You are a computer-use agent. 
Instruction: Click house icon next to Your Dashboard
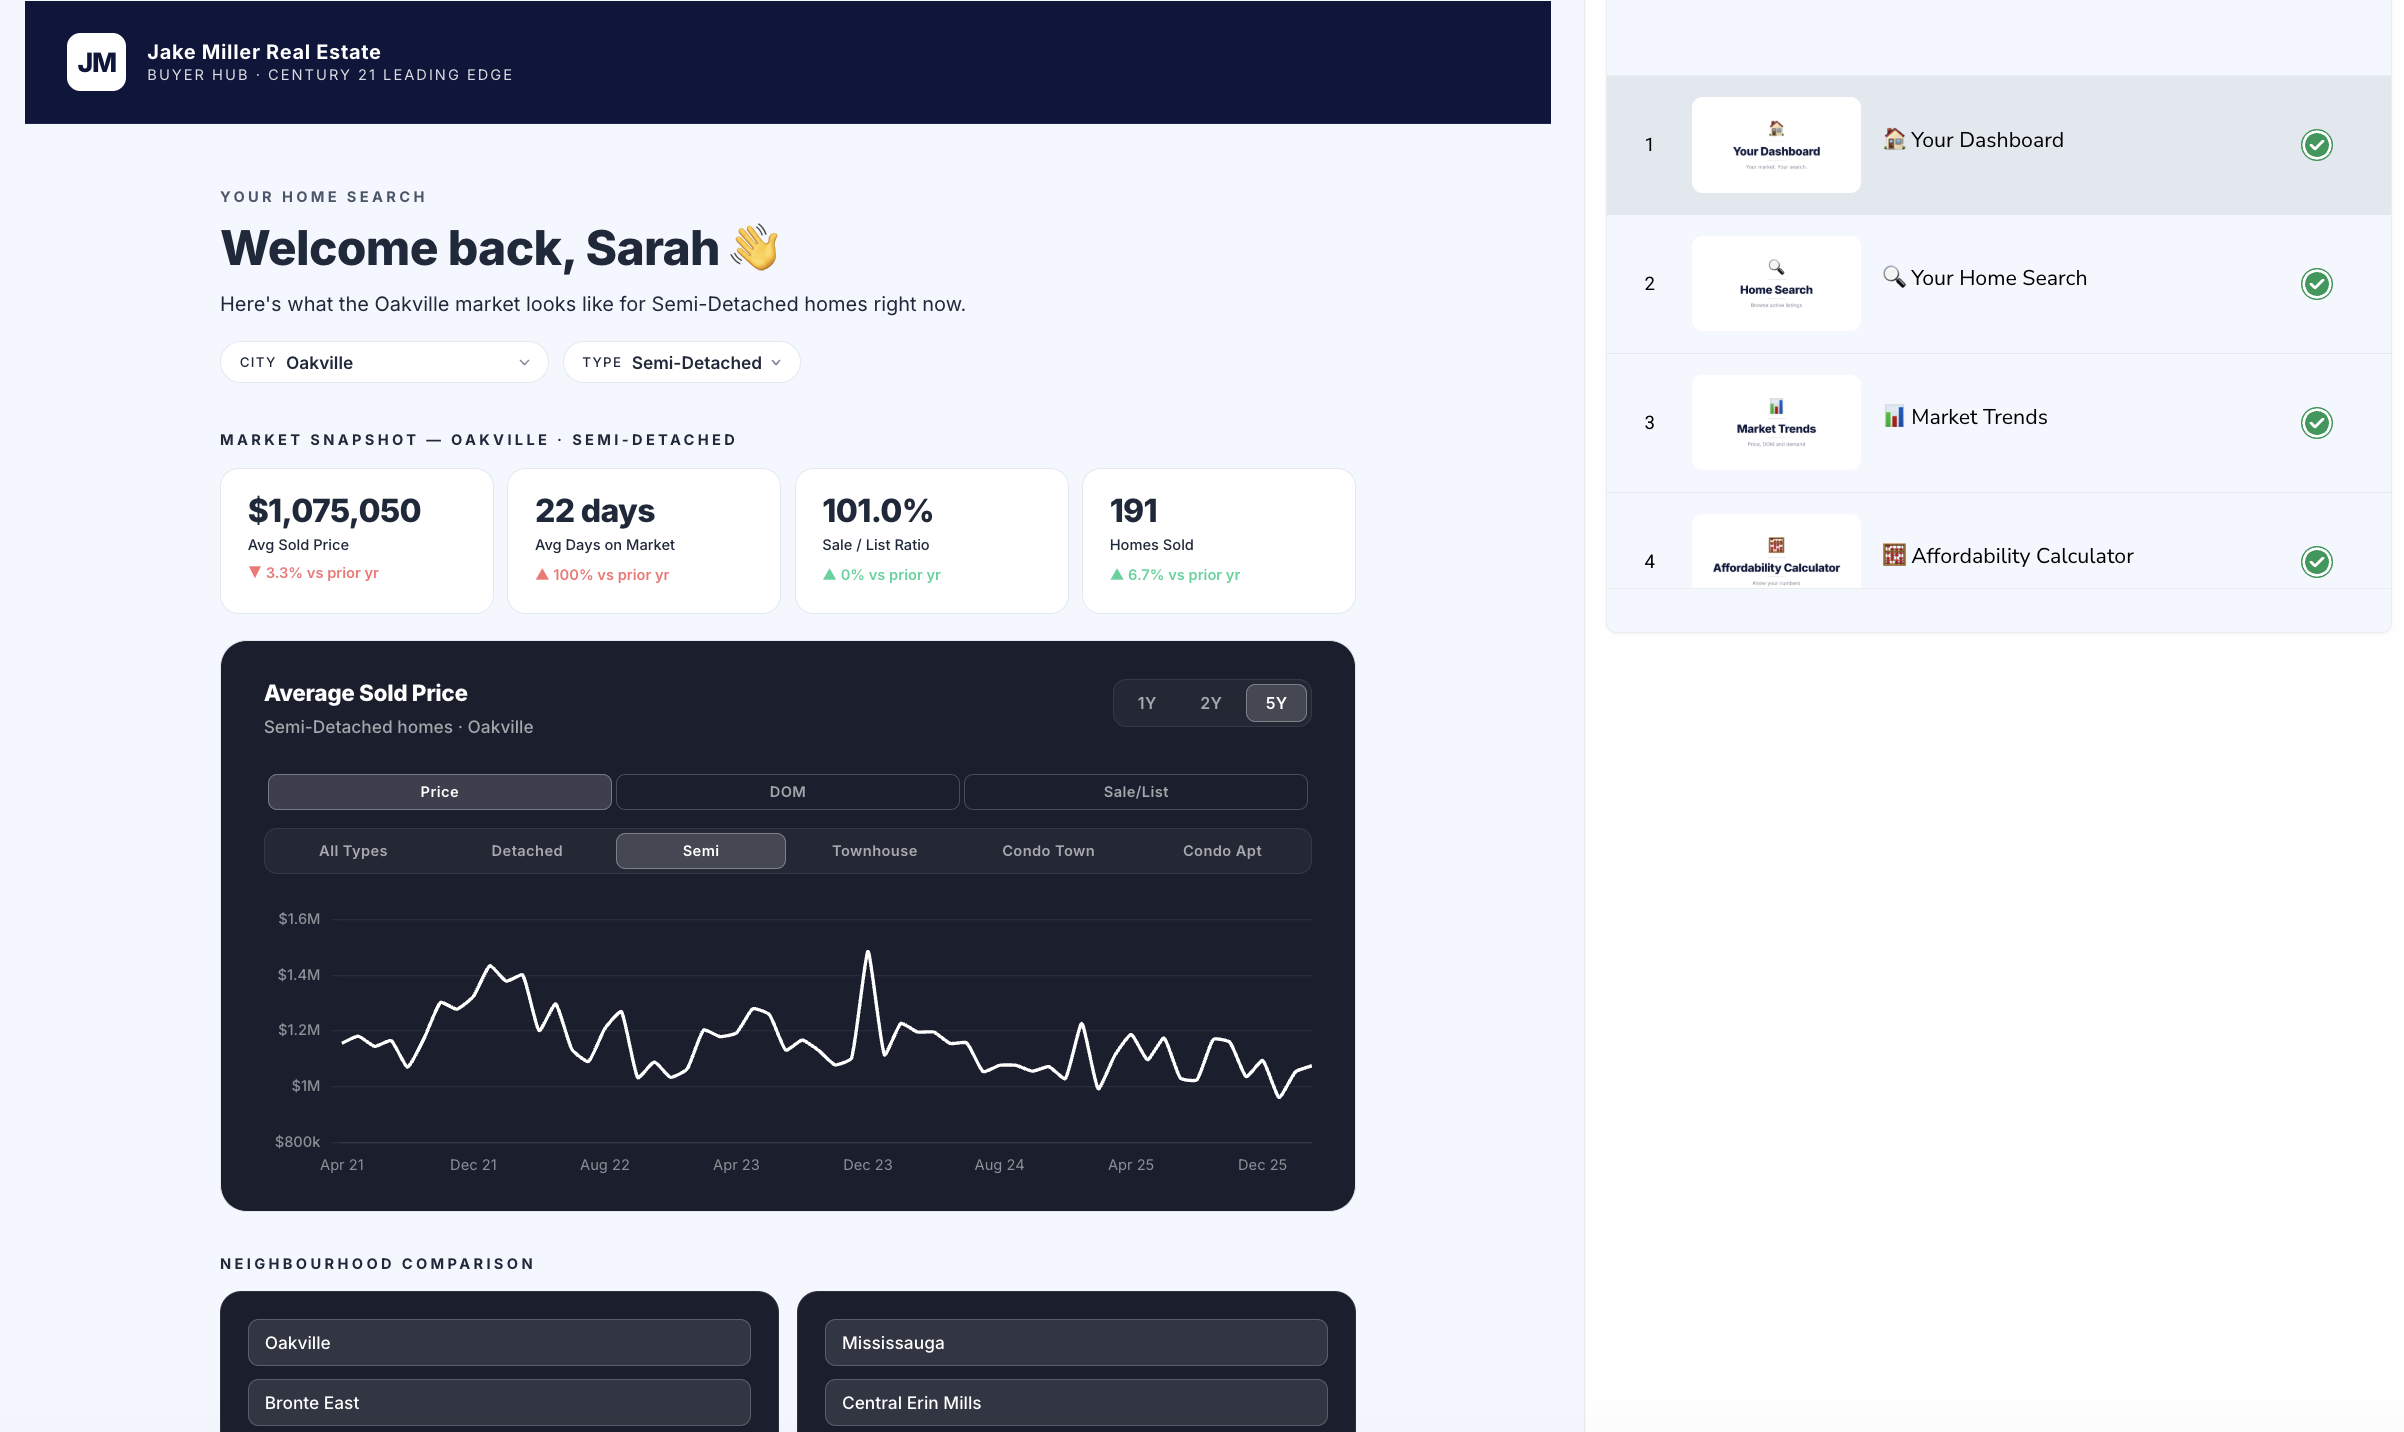tap(1893, 139)
